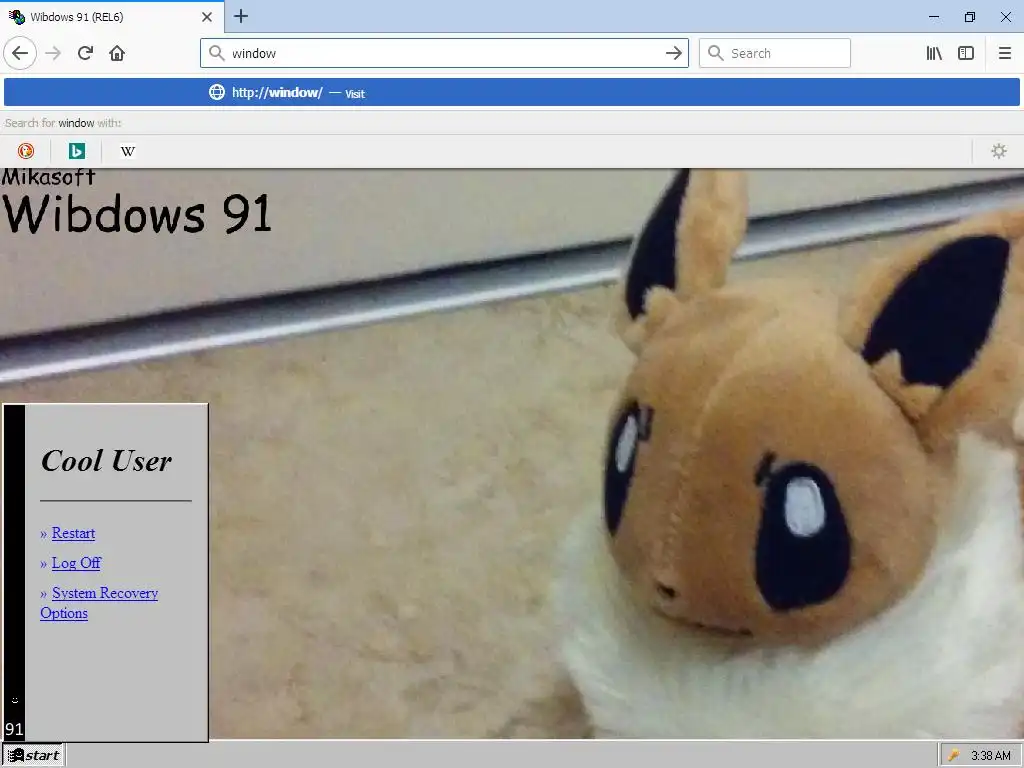
Task: Click the '91' label on the start menu strip
Action: [14, 729]
